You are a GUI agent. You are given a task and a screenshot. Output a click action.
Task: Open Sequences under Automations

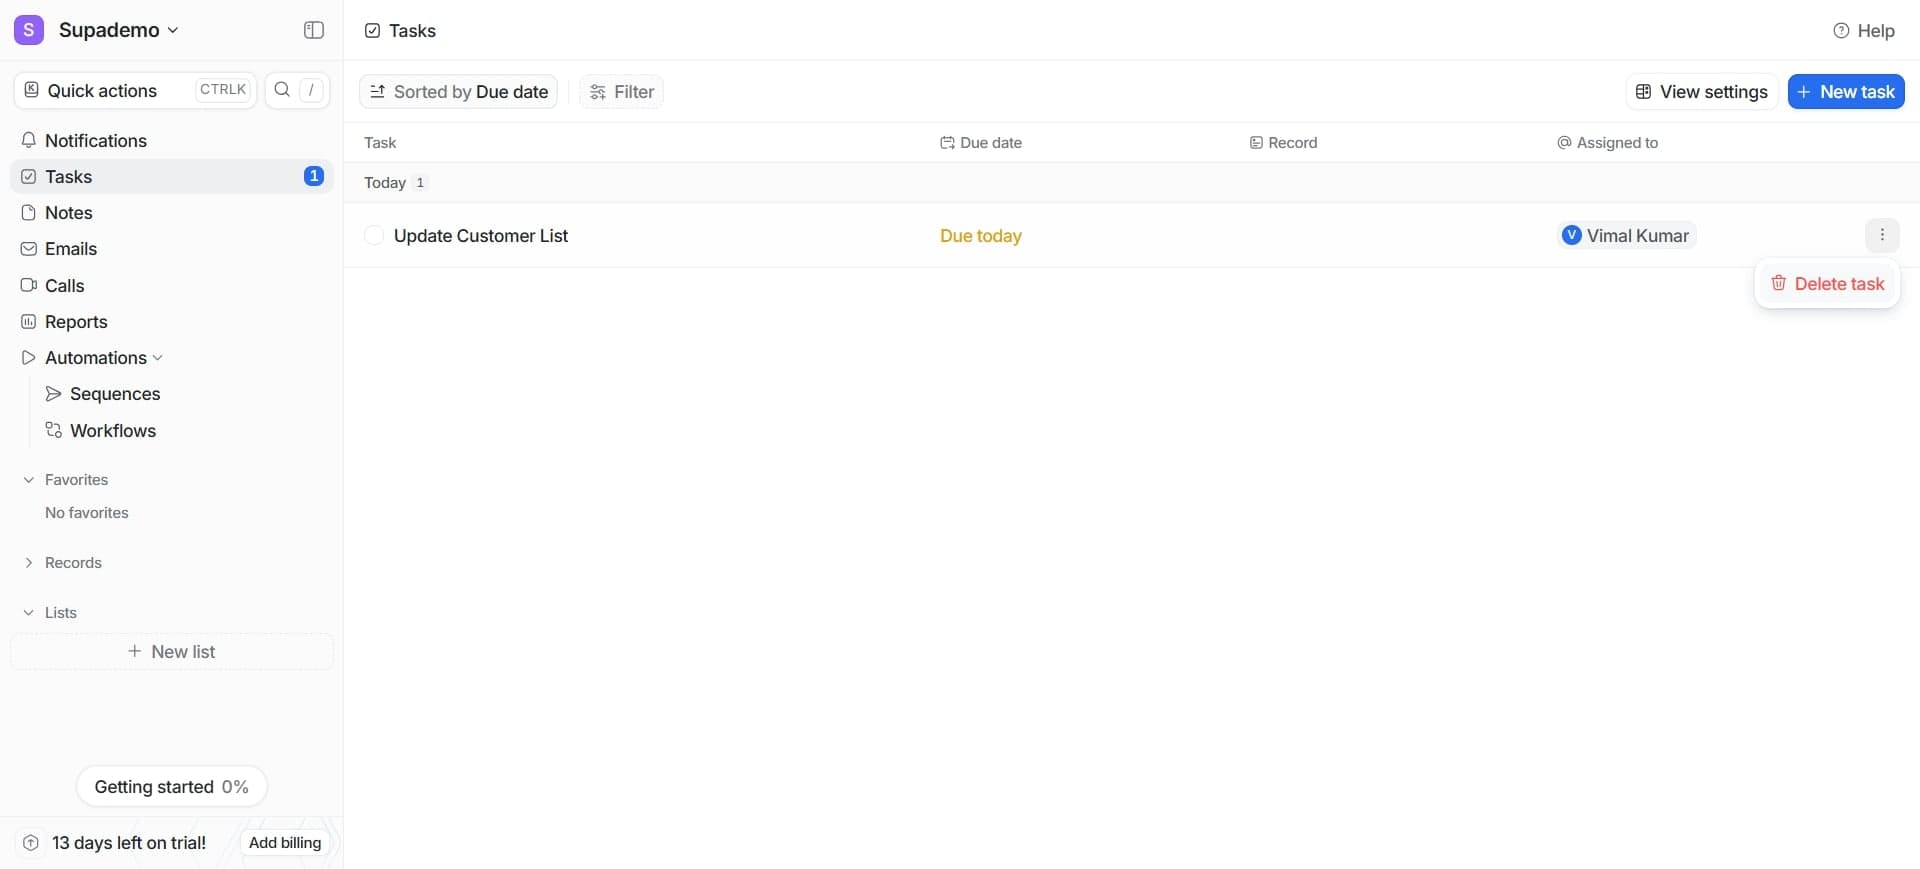114,394
